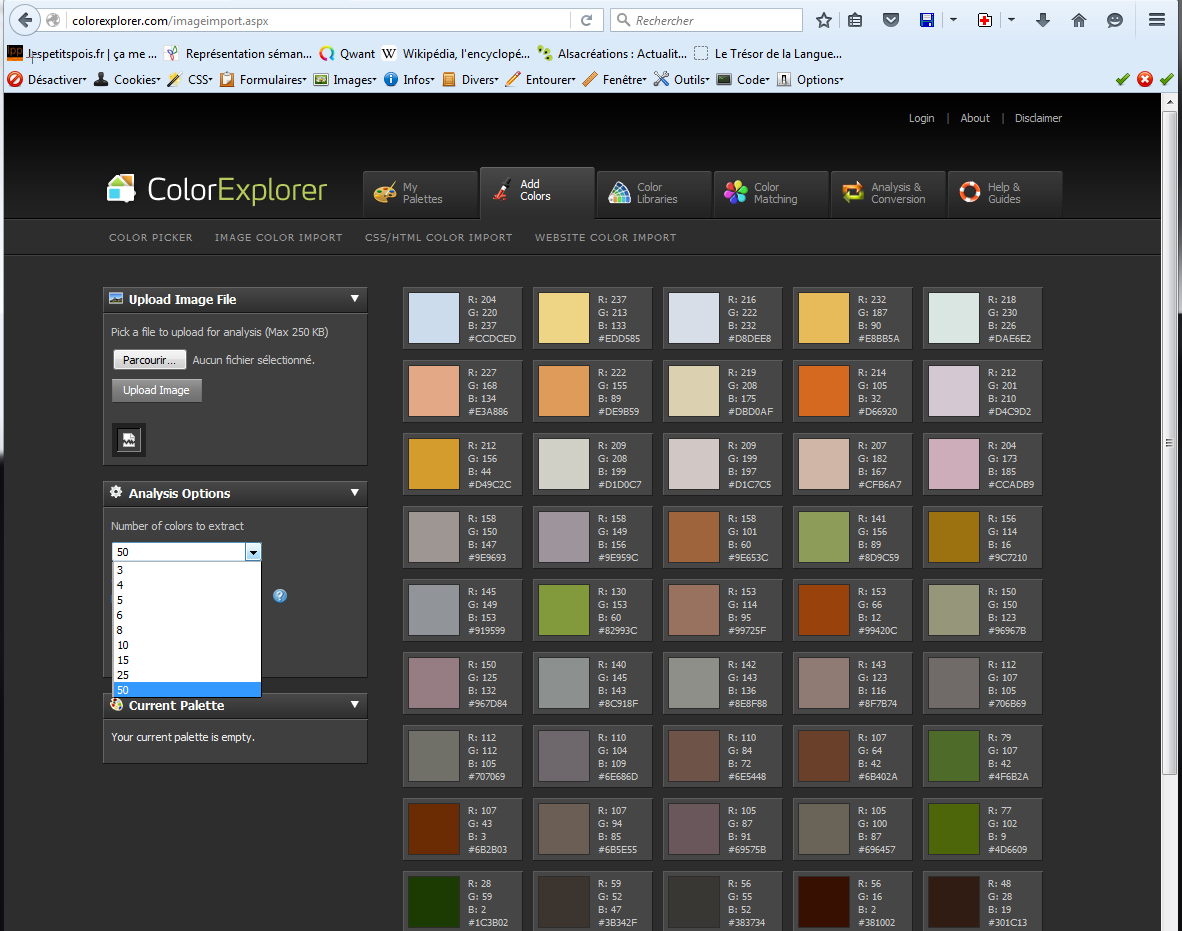This screenshot has width=1182, height=931.
Task: Select the #D66920 orange color swatch
Action: click(x=824, y=391)
